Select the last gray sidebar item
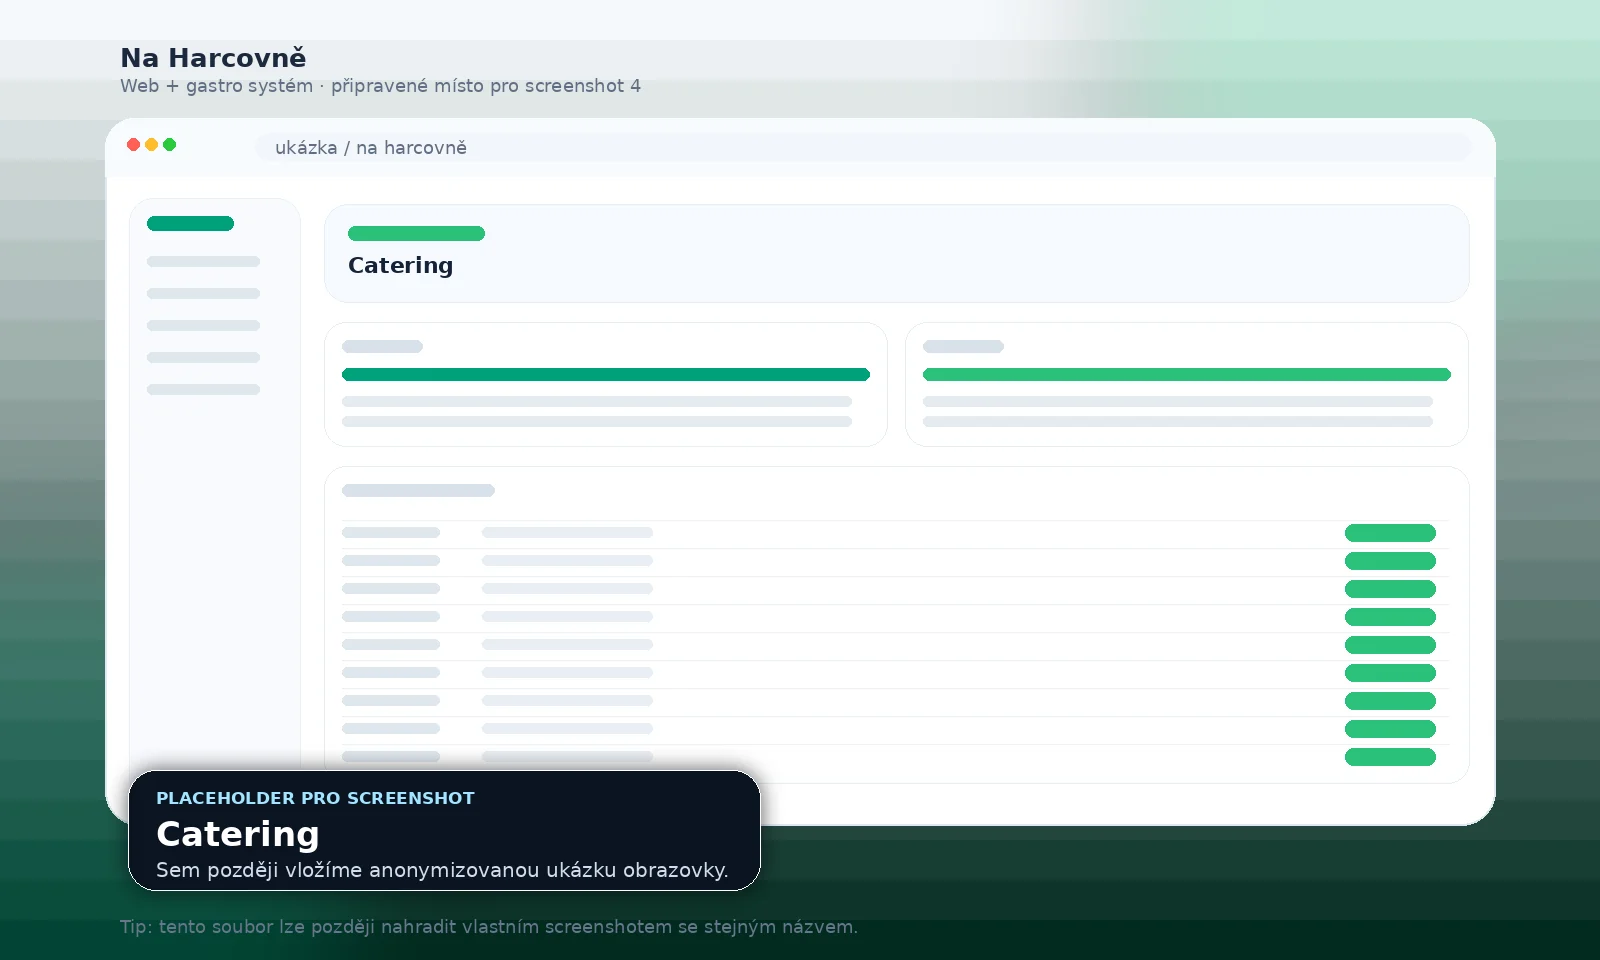The image size is (1600, 960). [203, 390]
